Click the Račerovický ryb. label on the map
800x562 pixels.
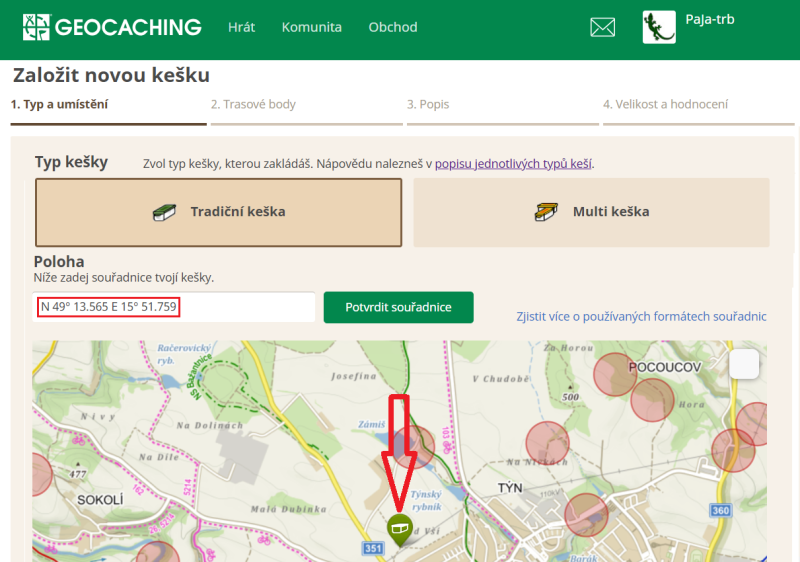point(184,354)
